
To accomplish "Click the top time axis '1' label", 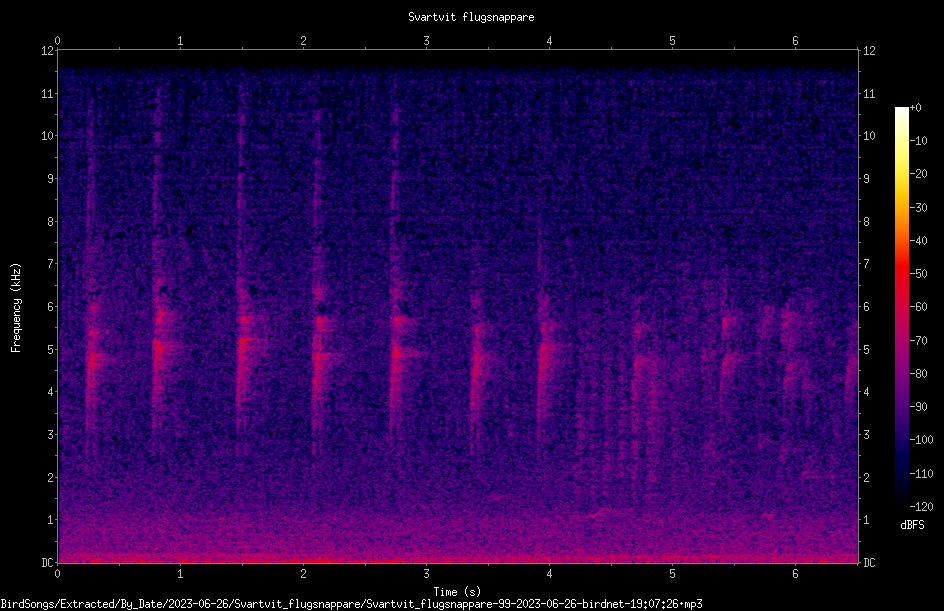I will coord(180,41).
